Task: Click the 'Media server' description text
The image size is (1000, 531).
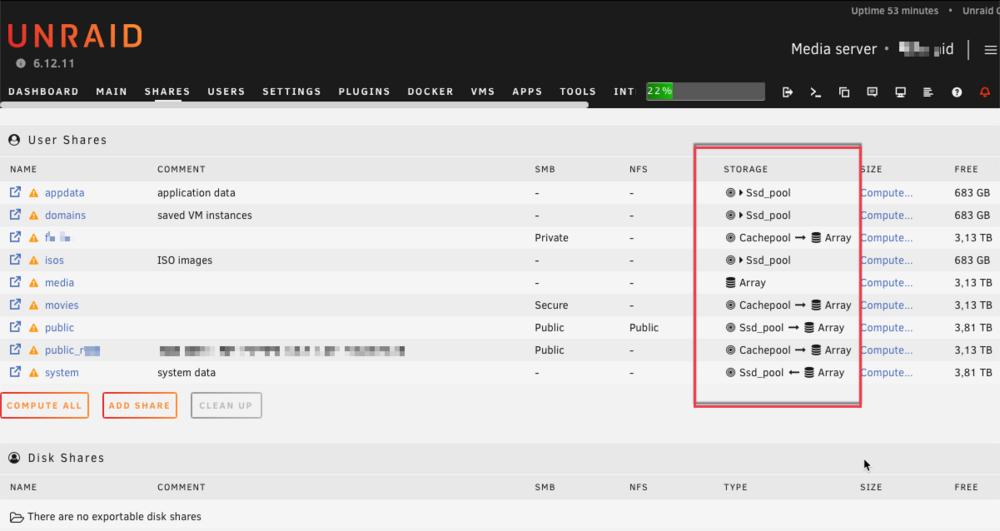Action: point(834,49)
